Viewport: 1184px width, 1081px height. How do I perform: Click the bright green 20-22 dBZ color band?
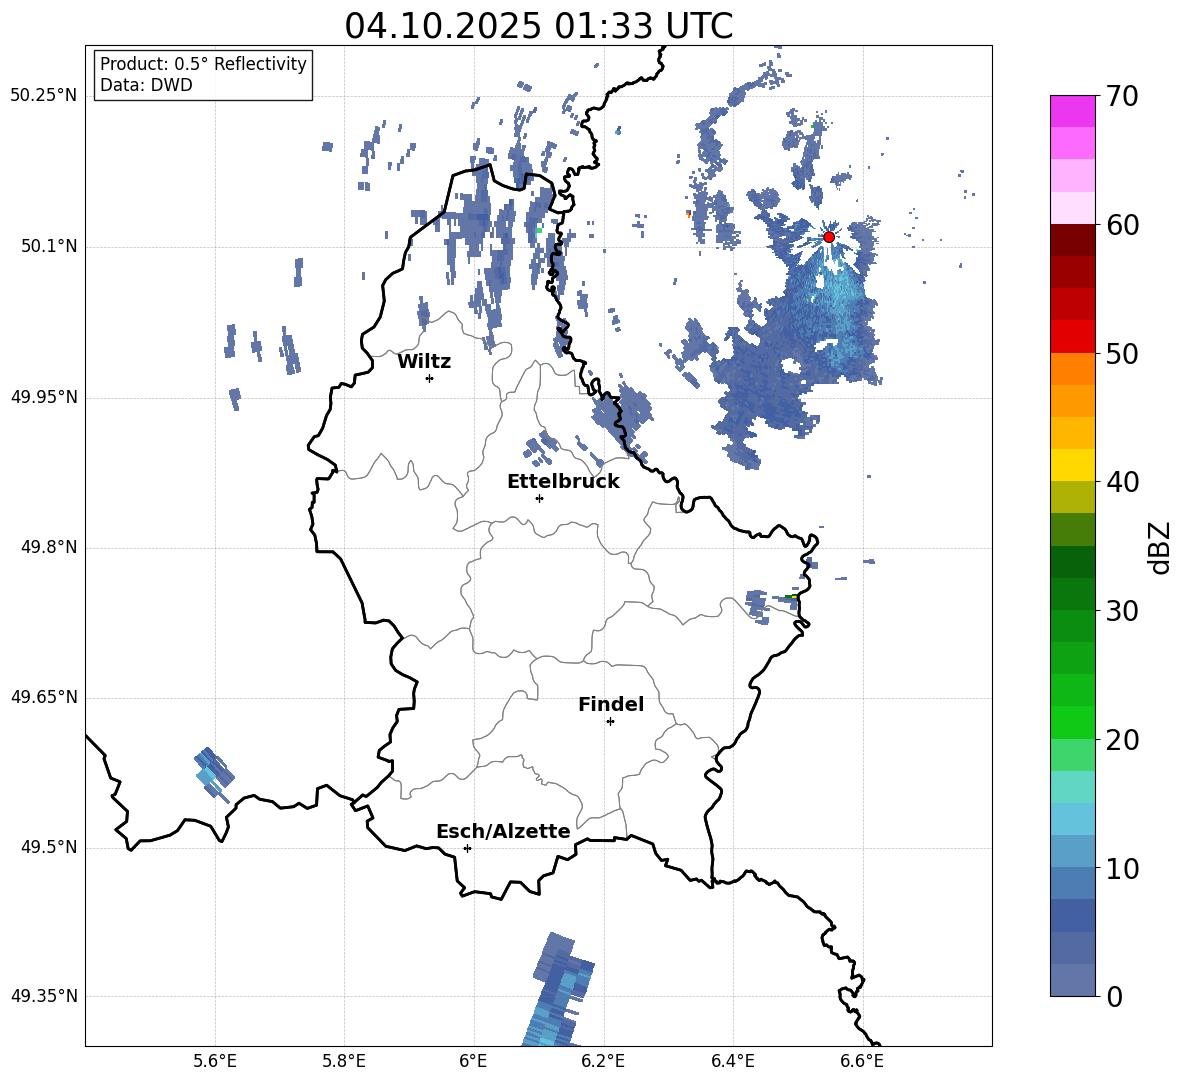pyautogui.click(x=1073, y=722)
